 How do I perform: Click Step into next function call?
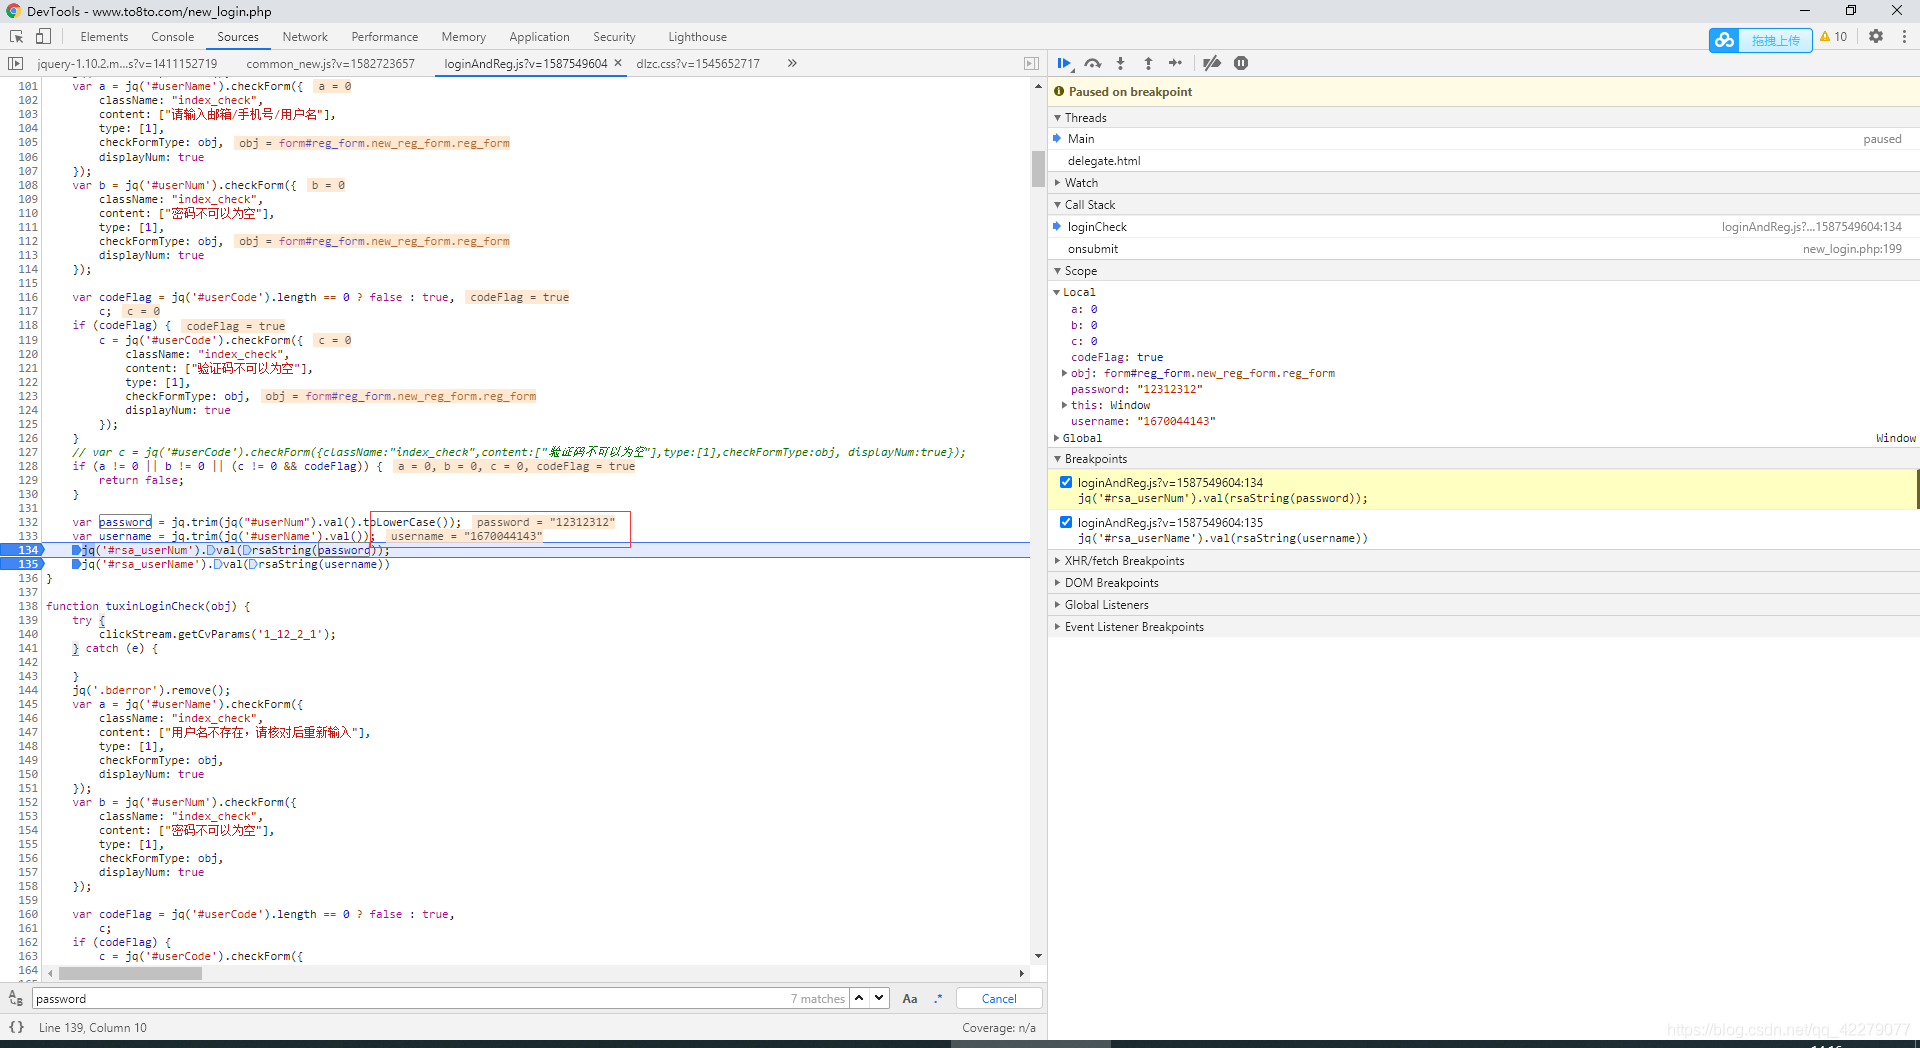pyautogui.click(x=1120, y=63)
